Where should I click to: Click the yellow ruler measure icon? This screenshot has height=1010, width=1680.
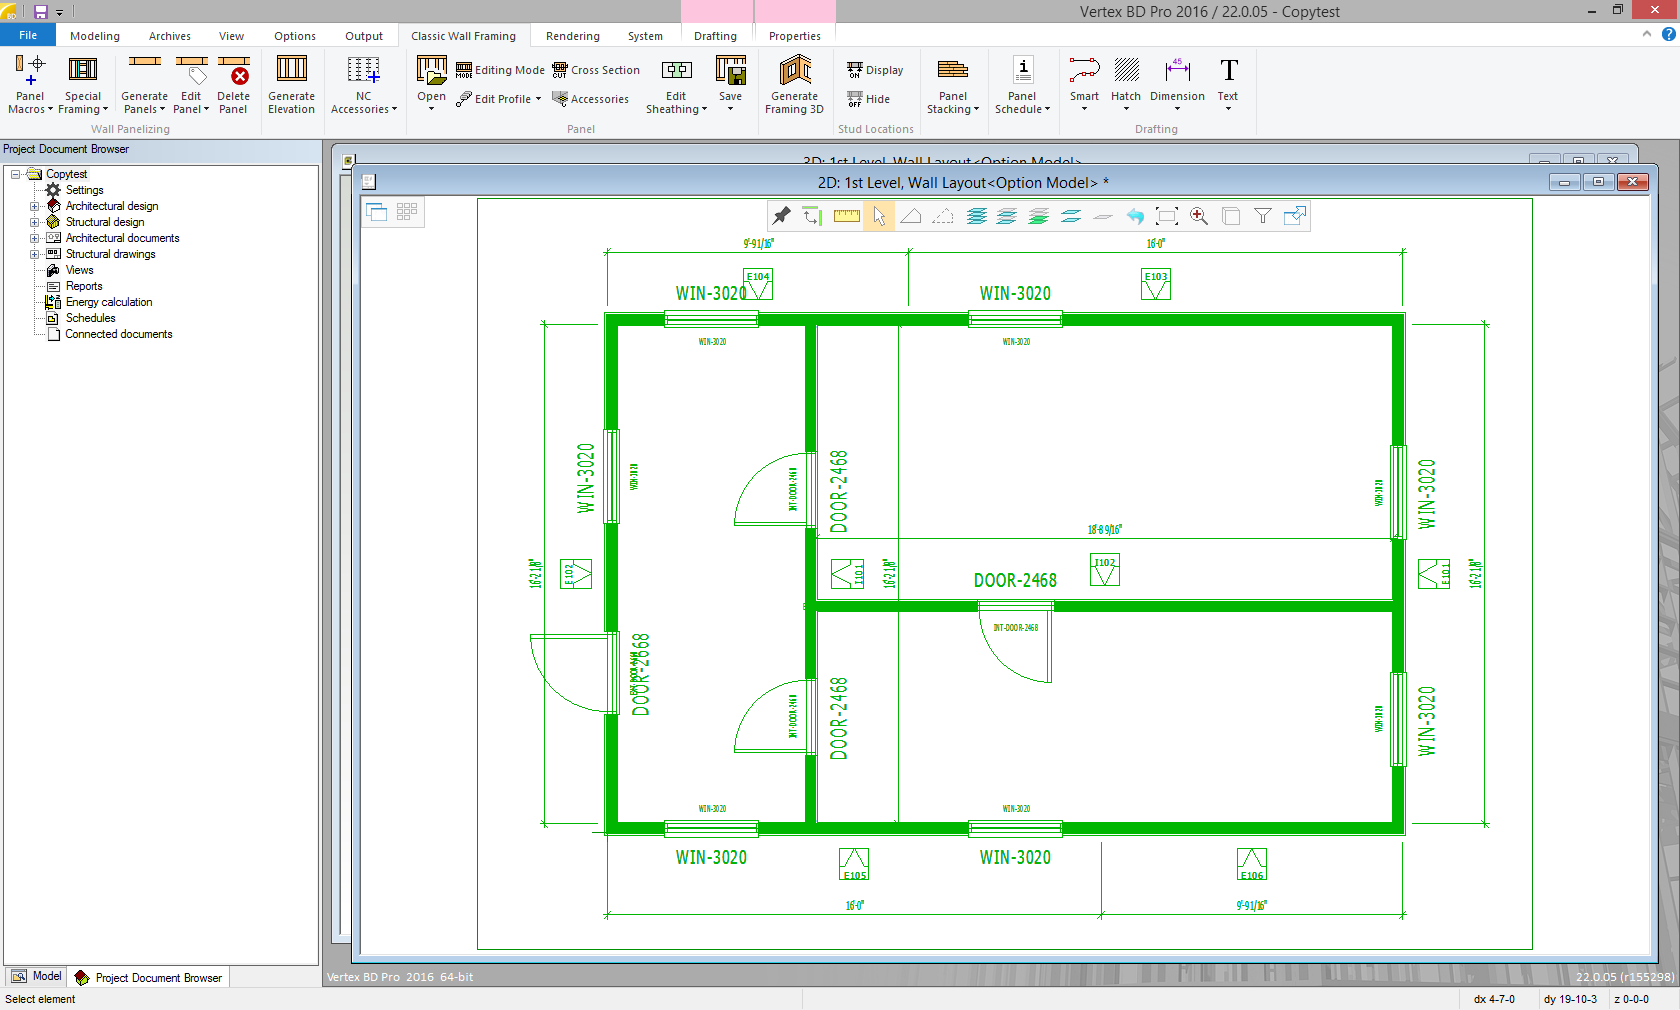click(x=847, y=216)
